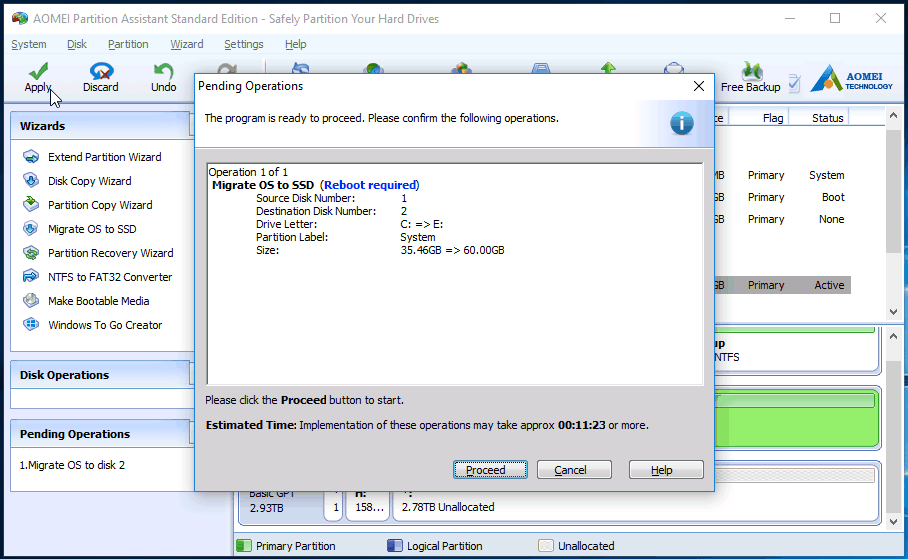The image size is (908, 559).
Task: Close the Pending Operations dialog
Action: pyautogui.click(x=698, y=86)
